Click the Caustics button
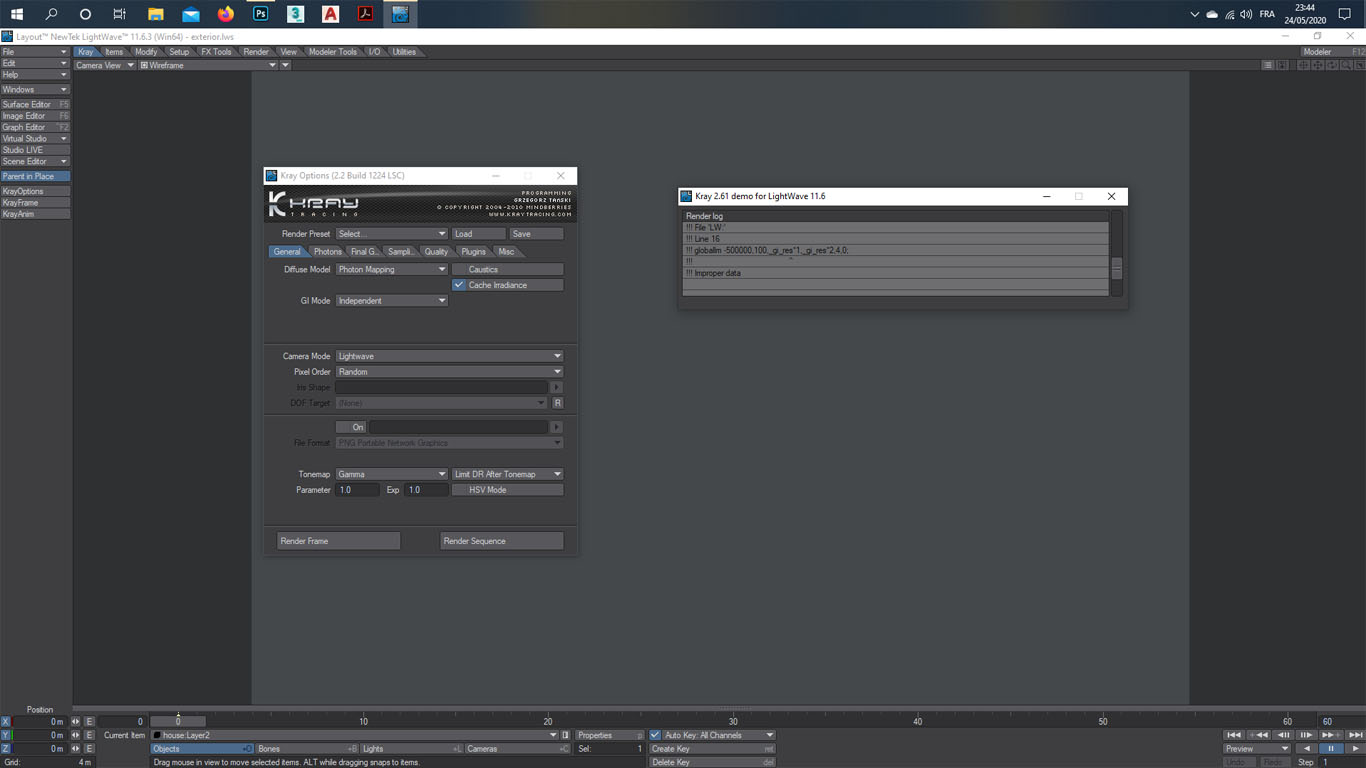This screenshot has height=768, width=1366. (x=508, y=269)
